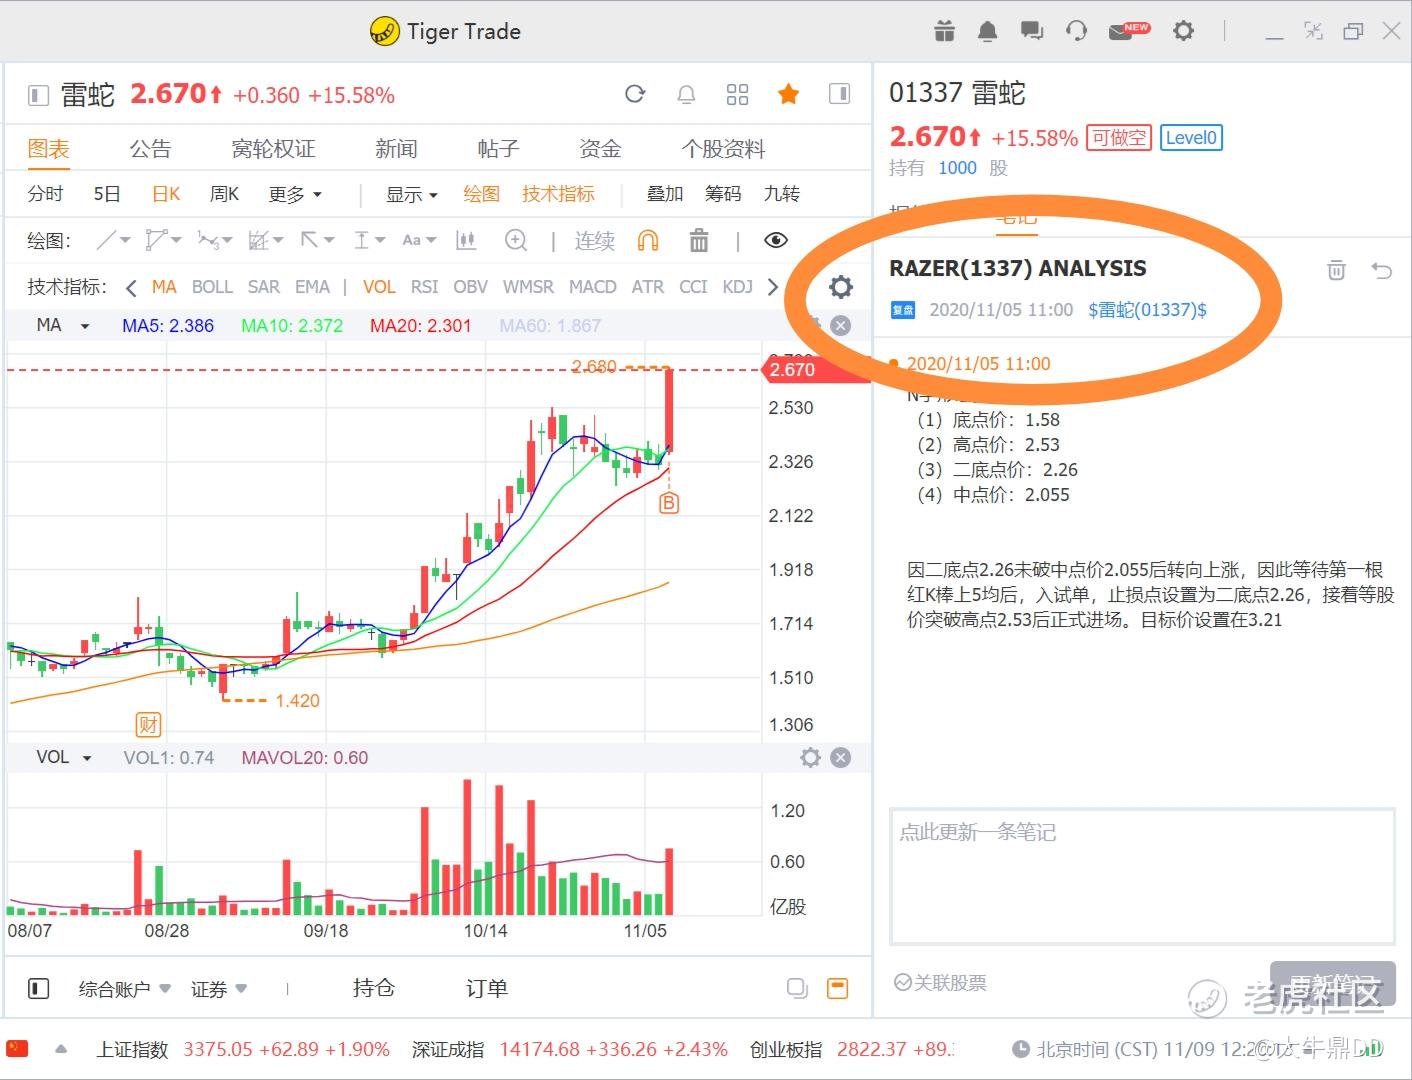1412x1080 pixels.
Task: Select the candlestick bar drawing tool
Action: coord(465,240)
